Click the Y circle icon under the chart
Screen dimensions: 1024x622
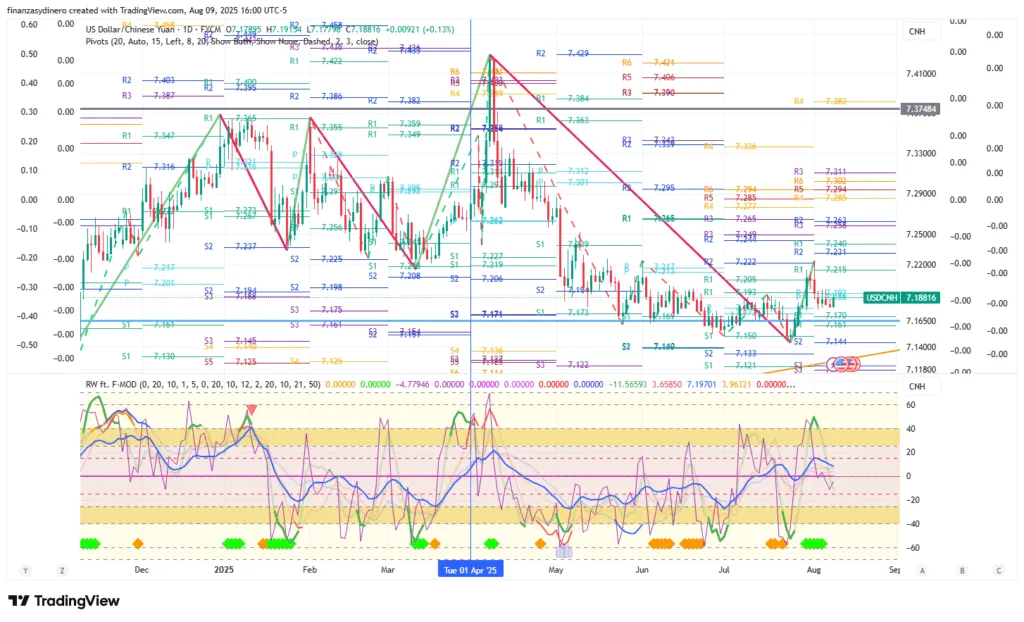click(x=25, y=570)
